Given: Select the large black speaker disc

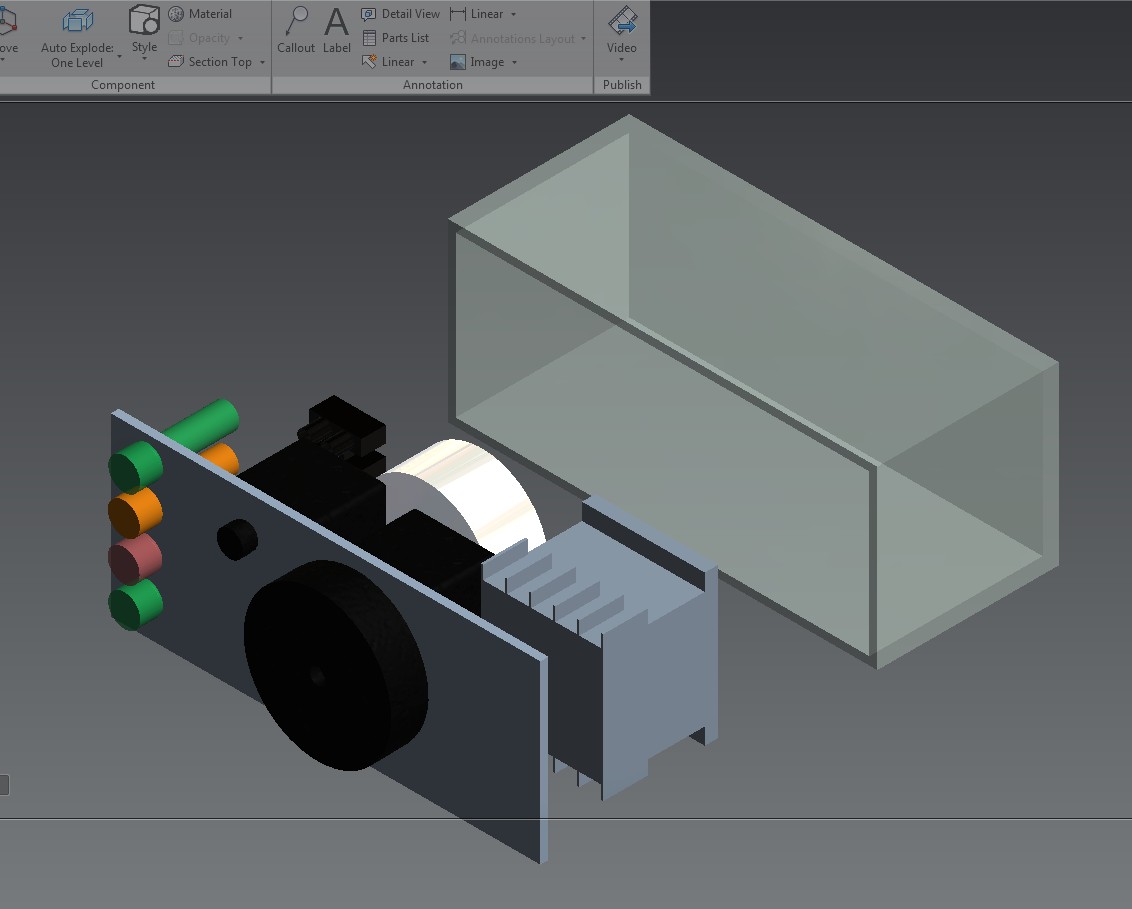Looking at the screenshot, I should pyautogui.click(x=336, y=665).
